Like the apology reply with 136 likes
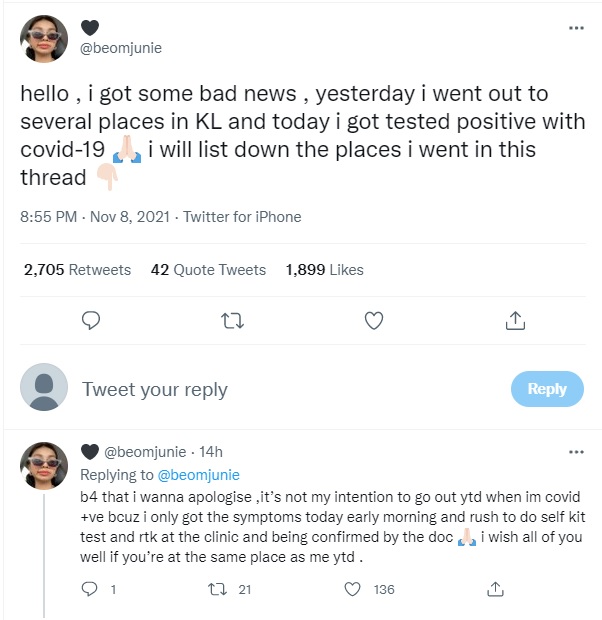The image size is (602, 620). click(352, 590)
